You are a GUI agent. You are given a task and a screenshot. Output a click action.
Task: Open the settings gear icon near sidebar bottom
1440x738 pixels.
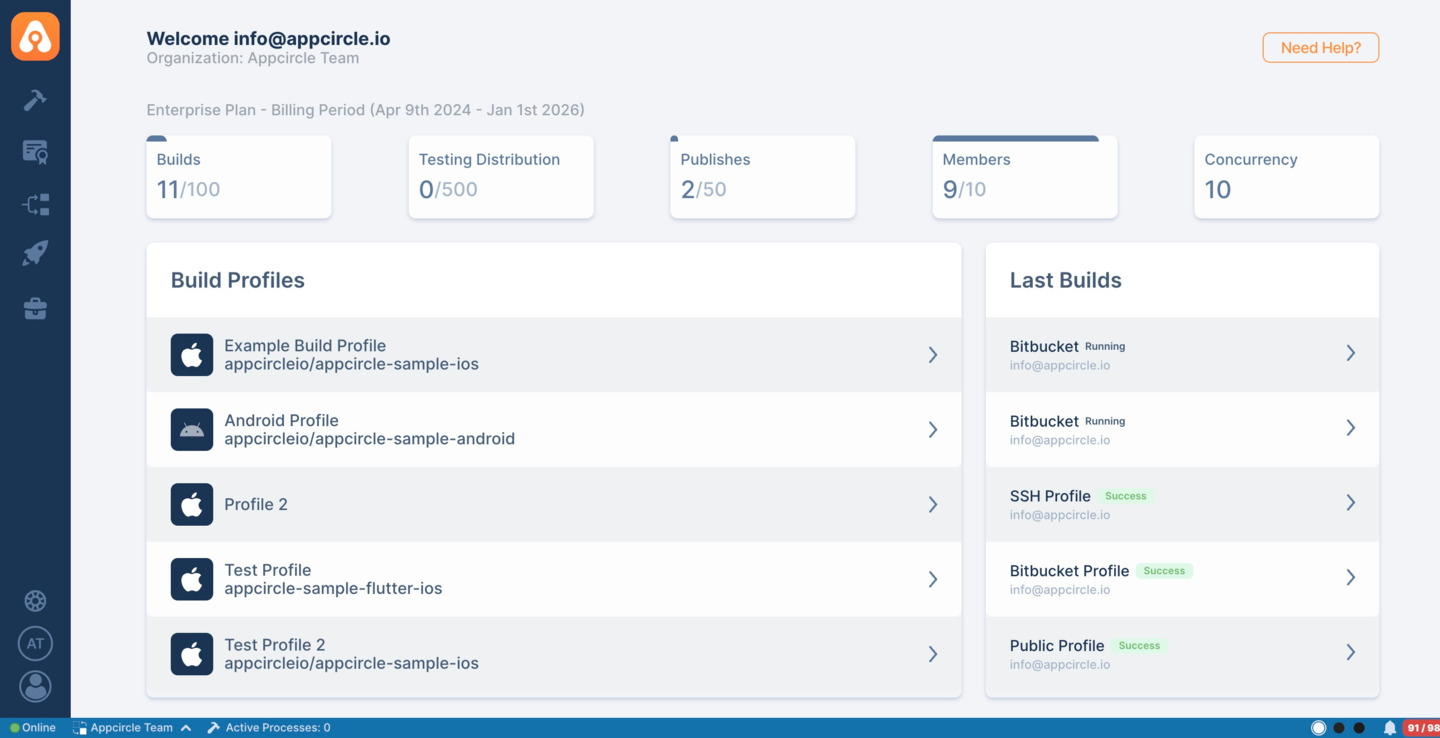click(35, 600)
